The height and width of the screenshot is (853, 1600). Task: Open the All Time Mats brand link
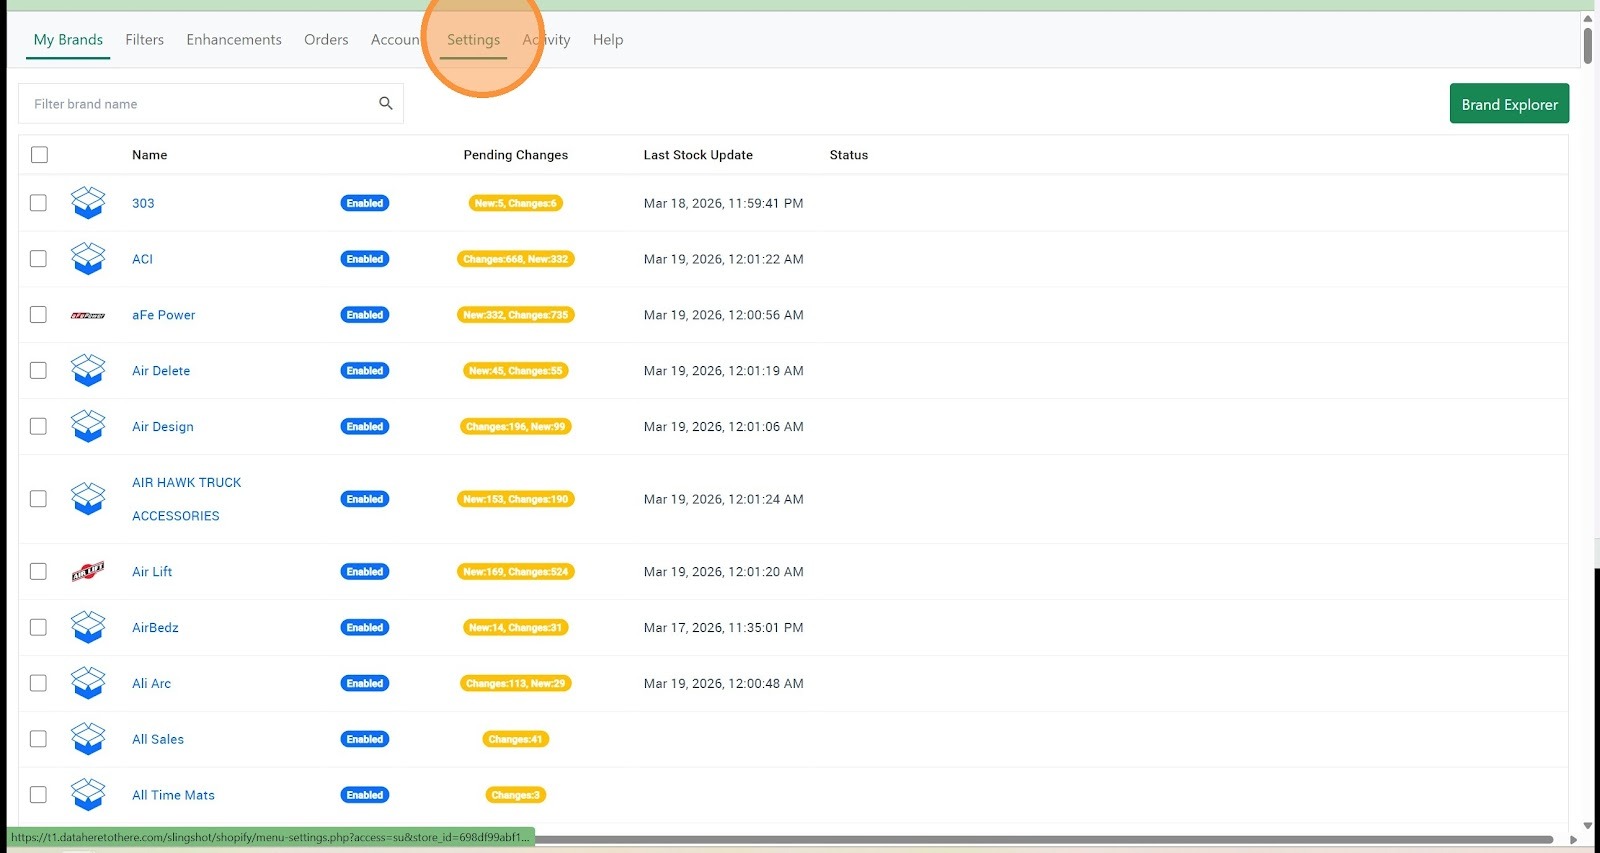pyautogui.click(x=174, y=796)
